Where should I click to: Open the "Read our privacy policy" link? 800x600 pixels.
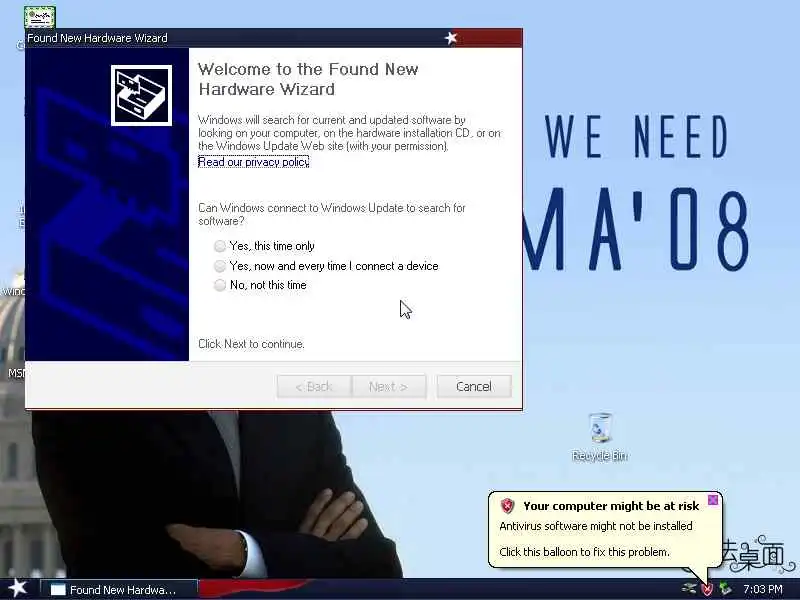[x=254, y=162]
